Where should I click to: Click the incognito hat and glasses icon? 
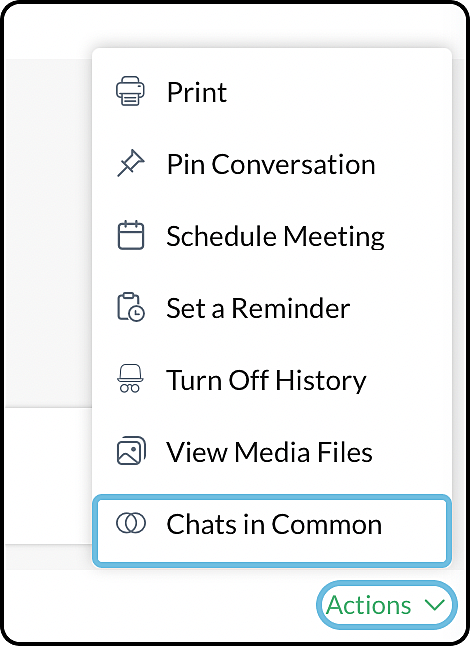[130, 379]
